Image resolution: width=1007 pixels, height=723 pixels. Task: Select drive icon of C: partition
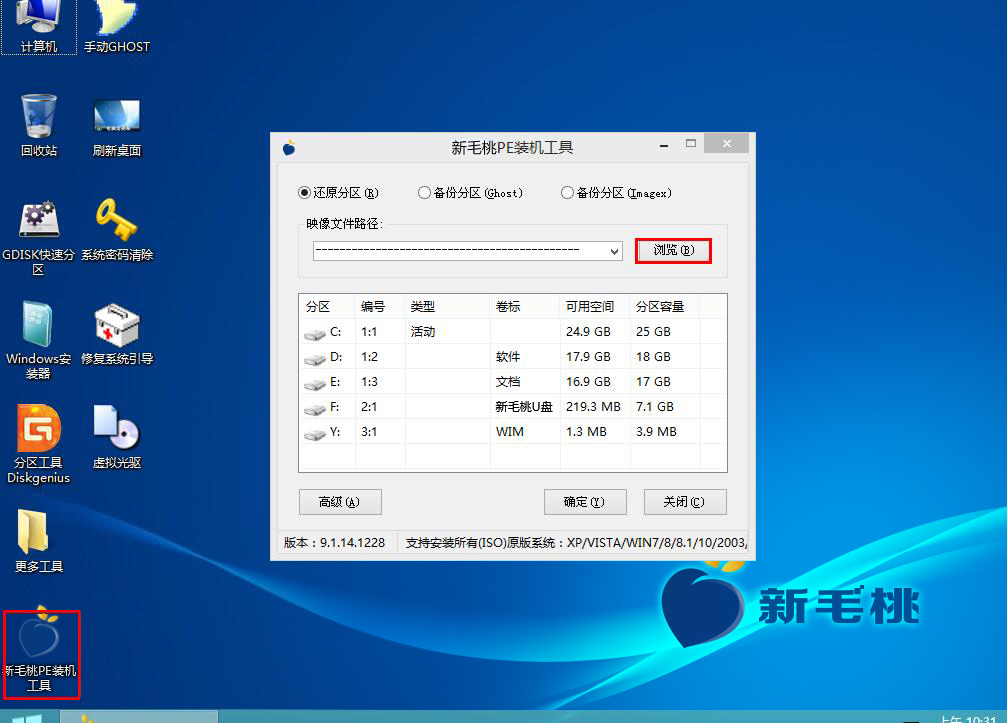click(315, 334)
